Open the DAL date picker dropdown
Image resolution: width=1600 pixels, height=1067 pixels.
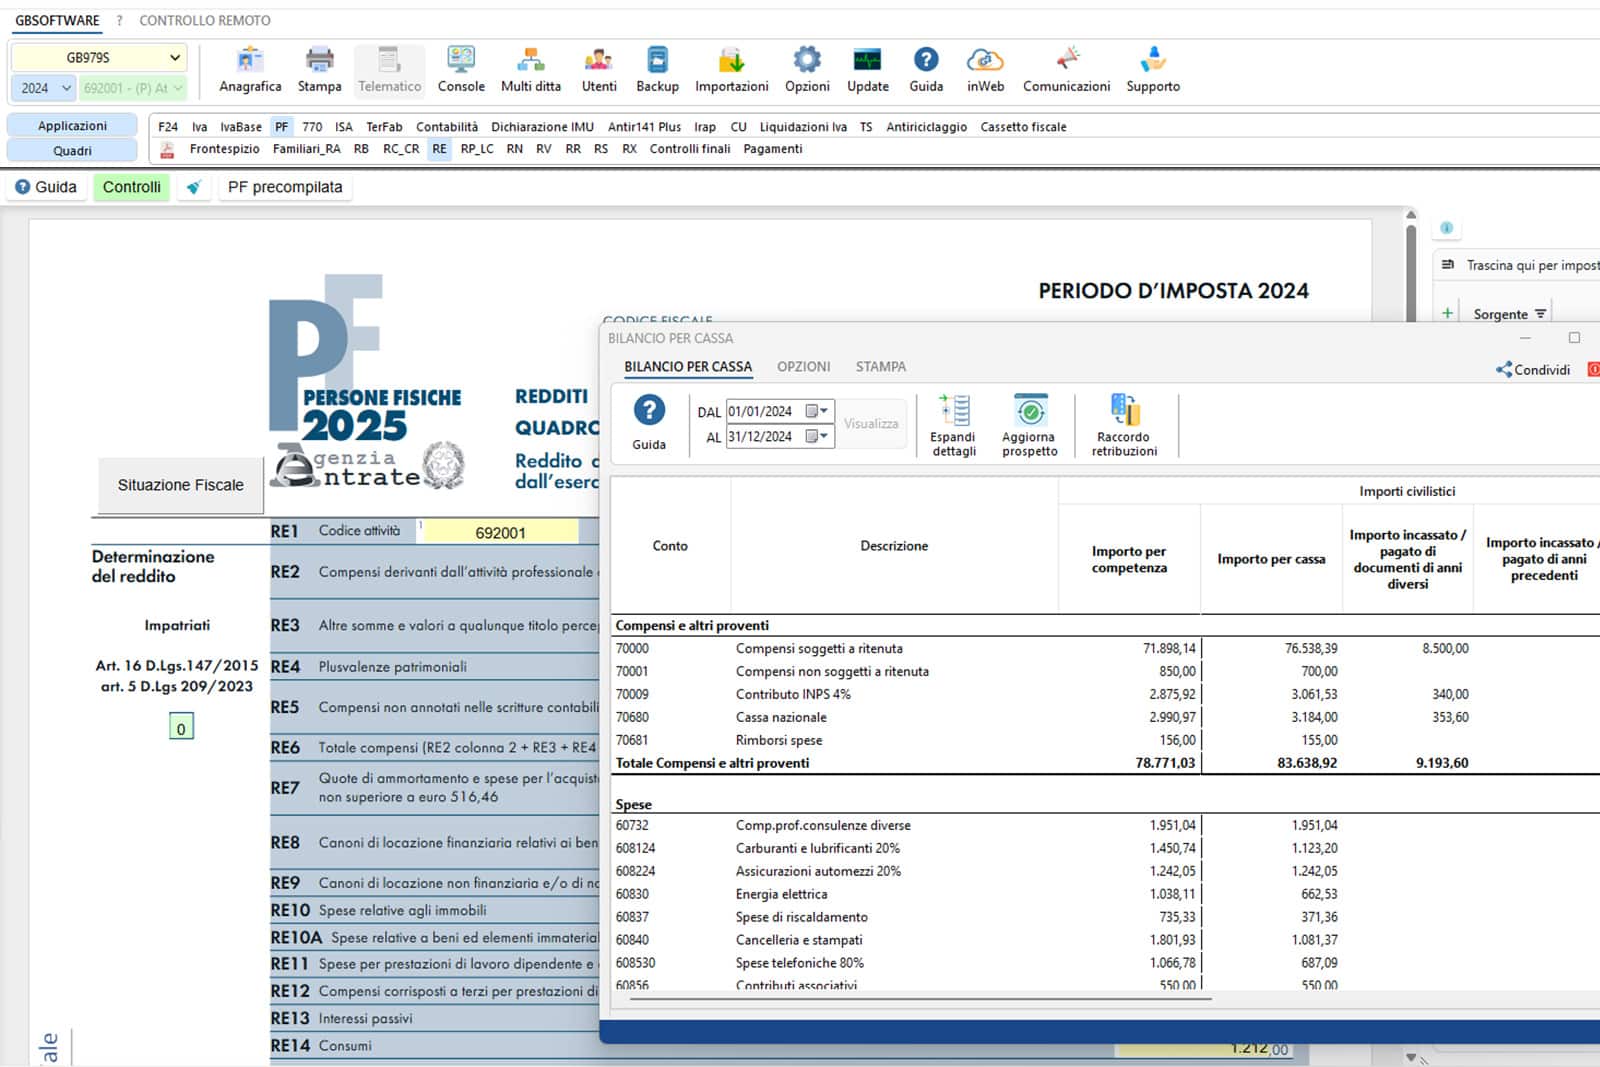tap(818, 411)
